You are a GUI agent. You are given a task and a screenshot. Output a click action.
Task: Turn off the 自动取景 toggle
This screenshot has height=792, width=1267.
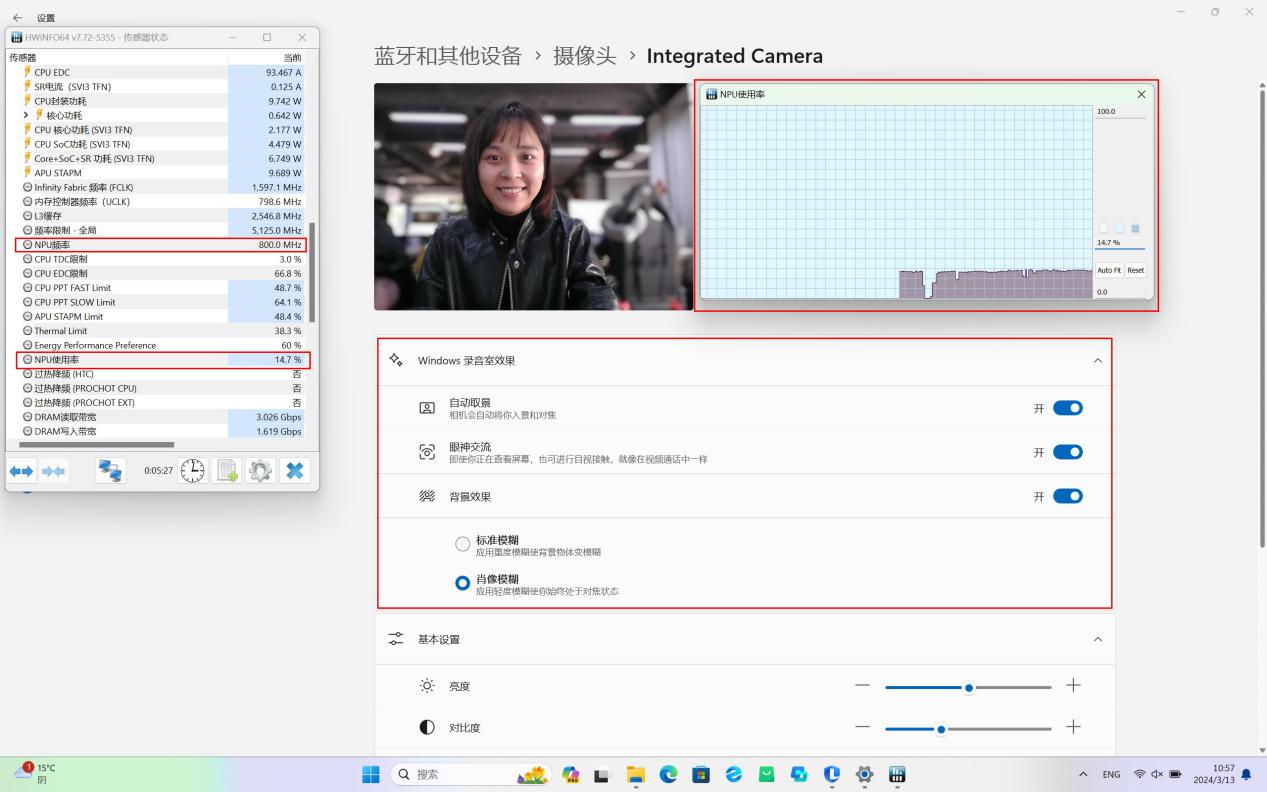[1067, 408]
